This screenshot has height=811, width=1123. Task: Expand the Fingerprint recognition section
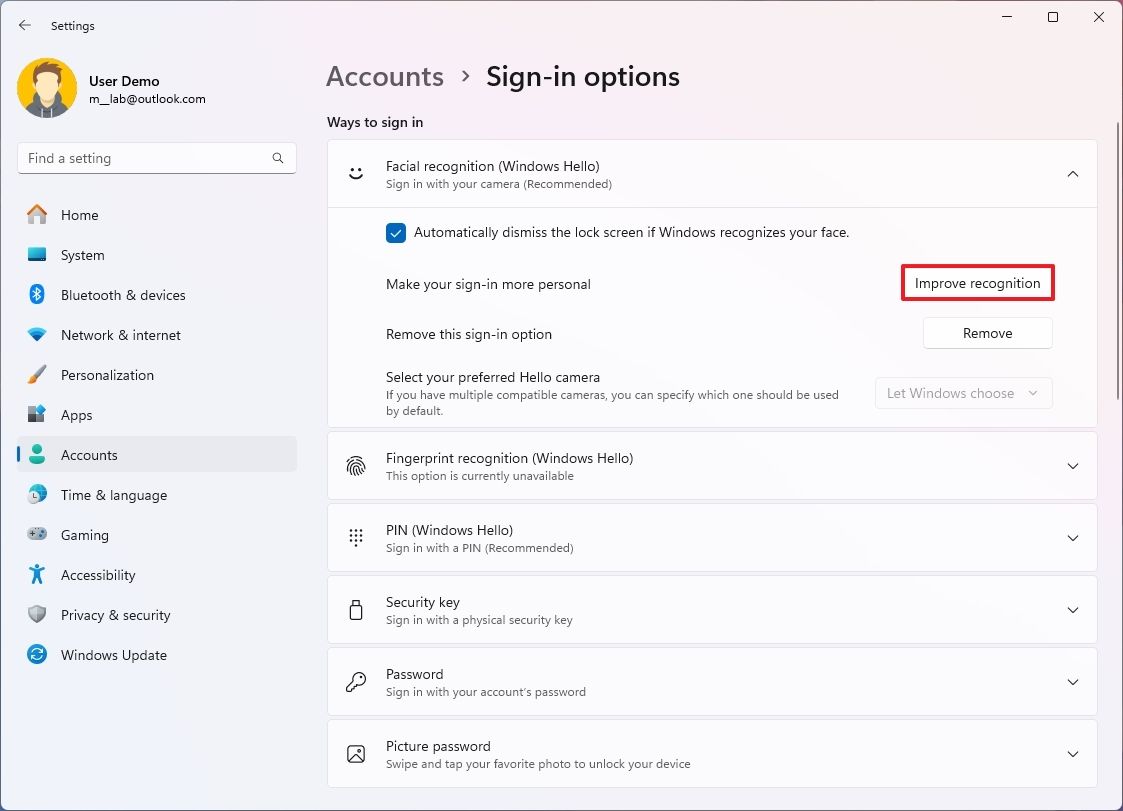click(1072, 465)
